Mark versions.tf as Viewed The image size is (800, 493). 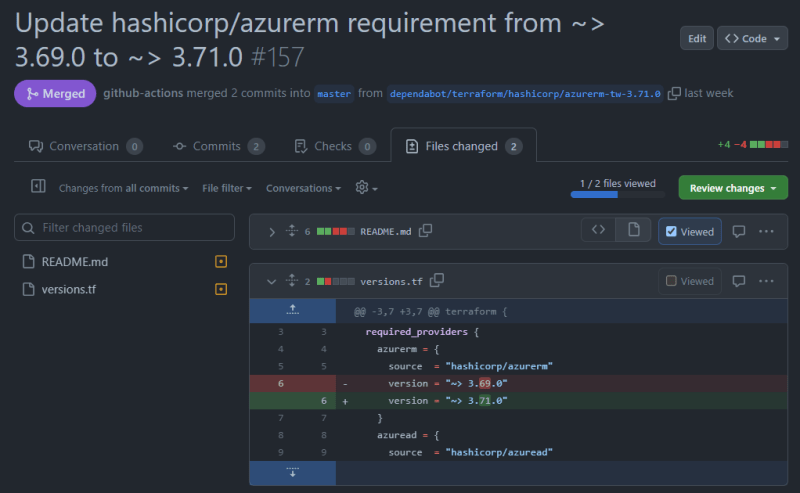point(690,281)
